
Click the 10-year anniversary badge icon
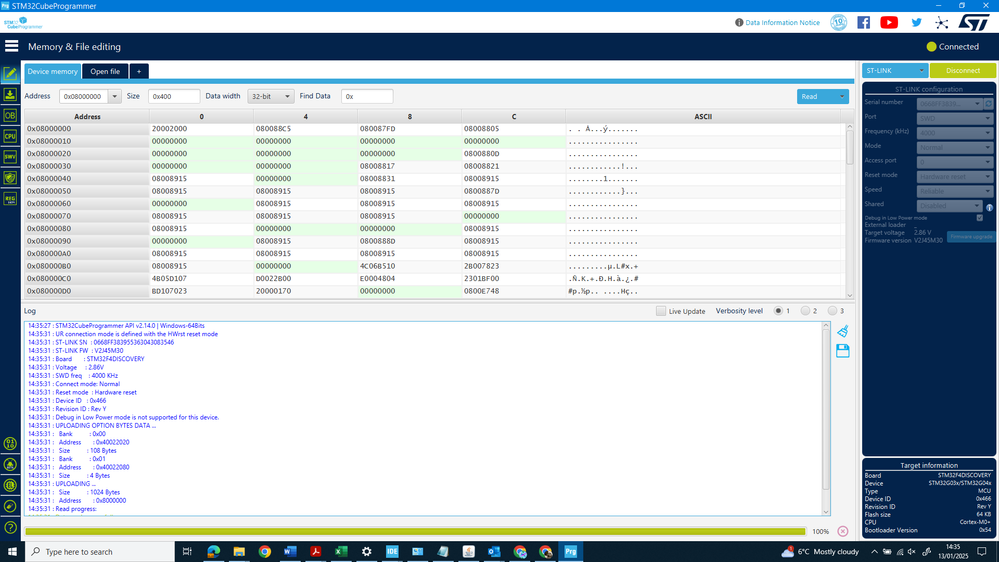(838, 22)
